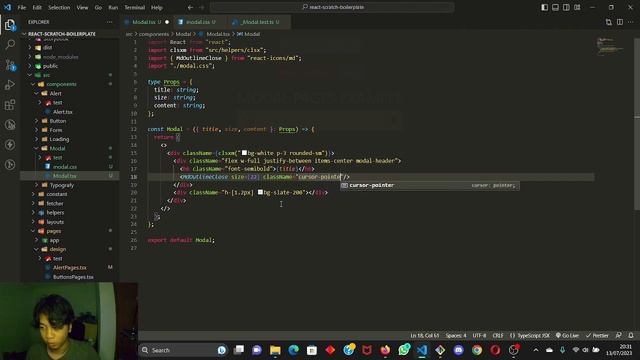This screenshot has width=640, height=360.
Task: Collapse the Alert folder
Action: (56, 93)
